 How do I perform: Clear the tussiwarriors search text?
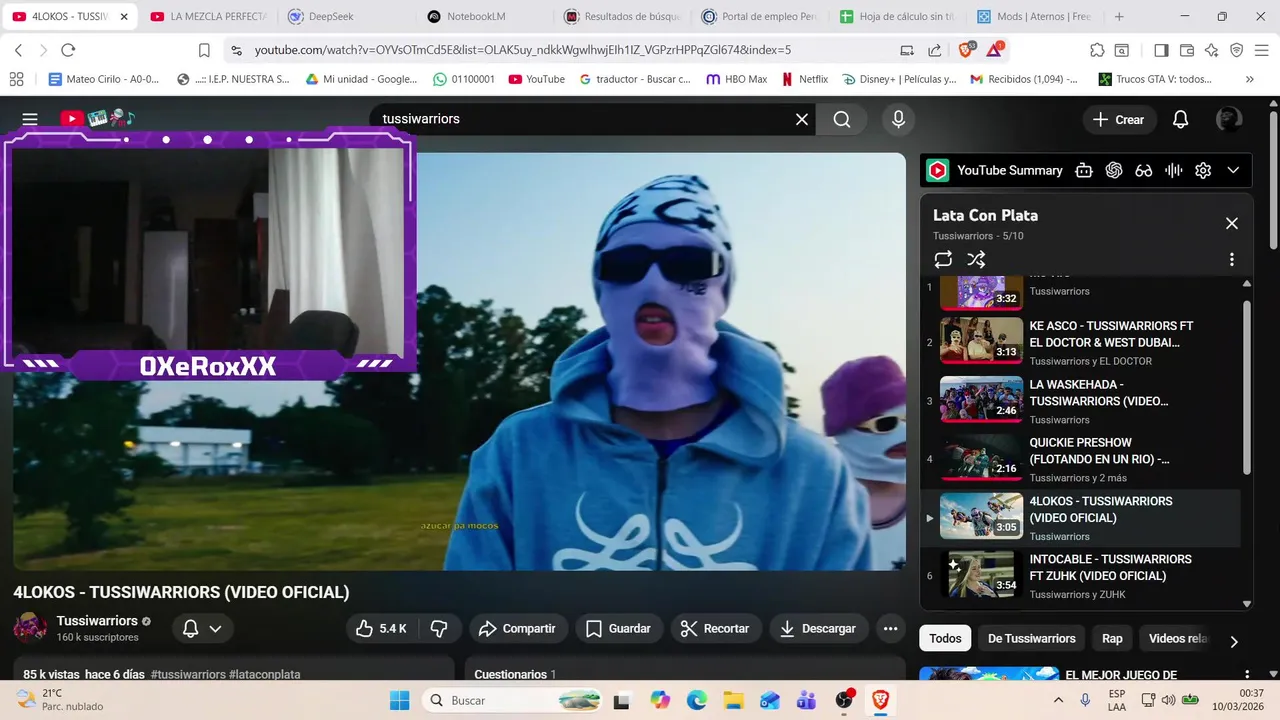801,119
